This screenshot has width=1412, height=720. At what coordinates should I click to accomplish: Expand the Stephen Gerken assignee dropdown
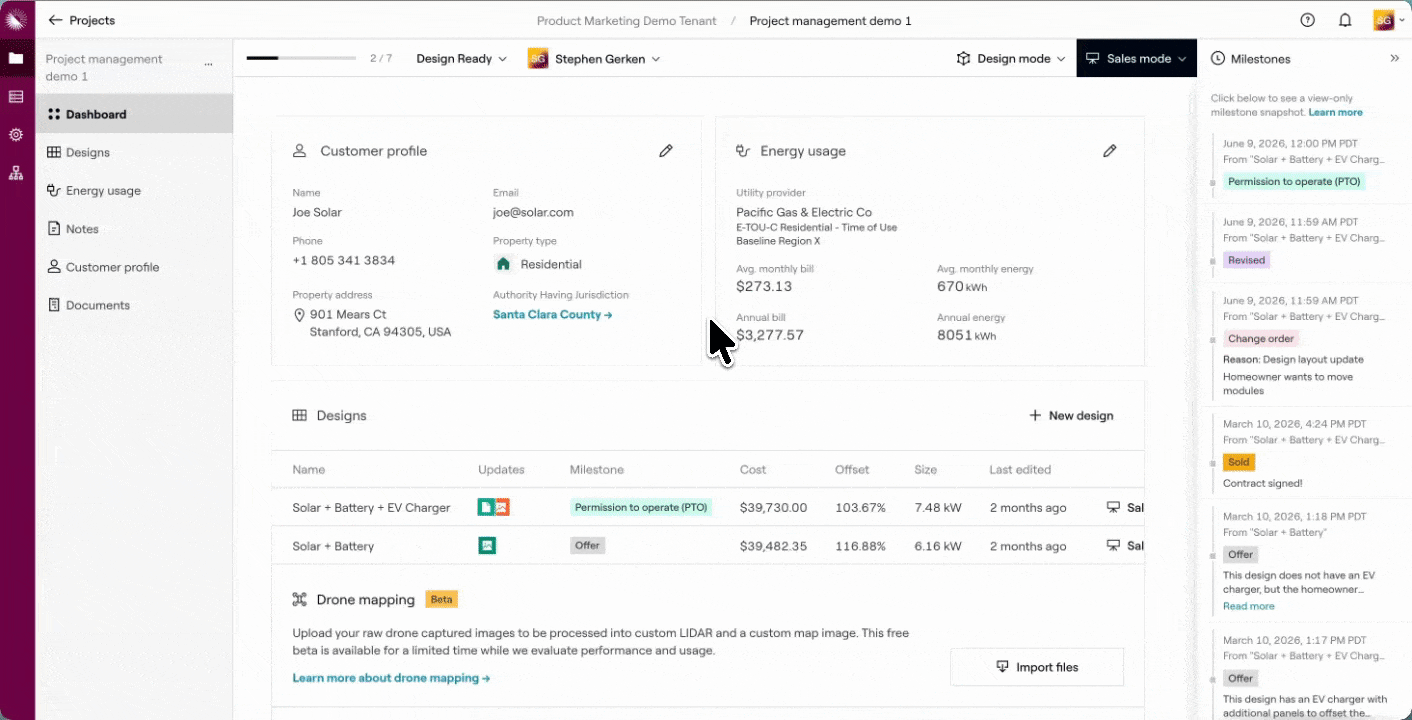(x=594, y=59)
